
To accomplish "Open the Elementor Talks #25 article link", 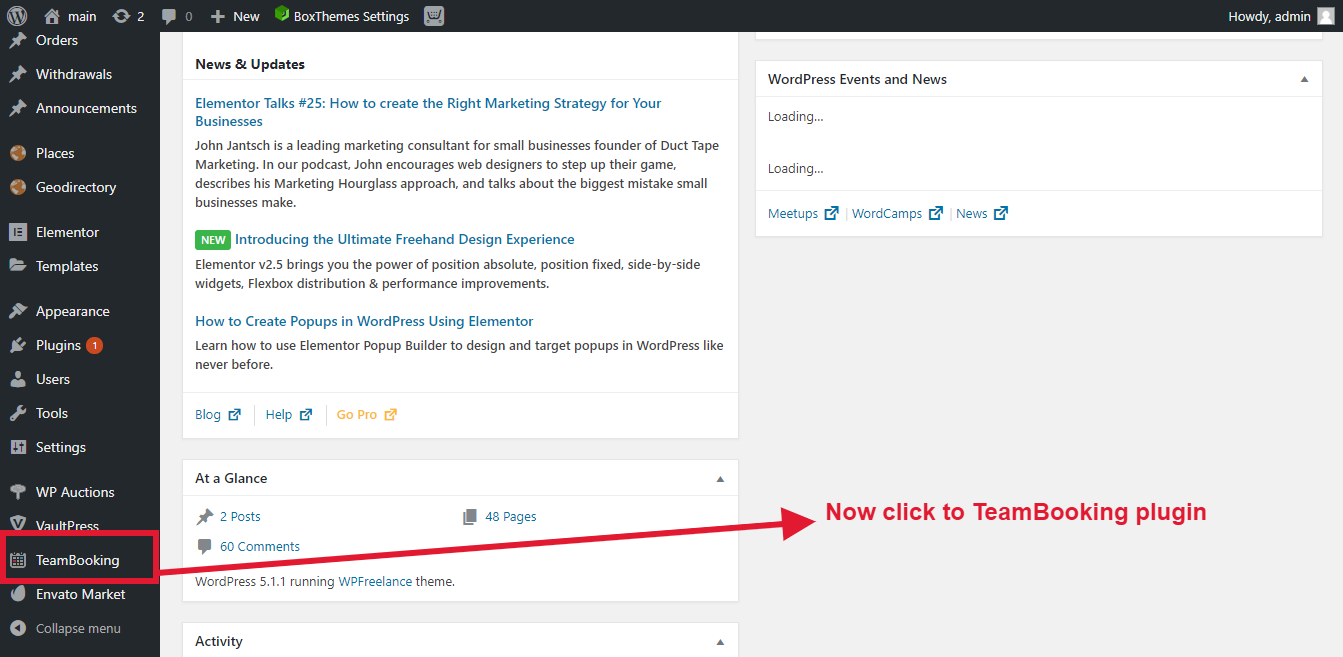I will point(428,112).
